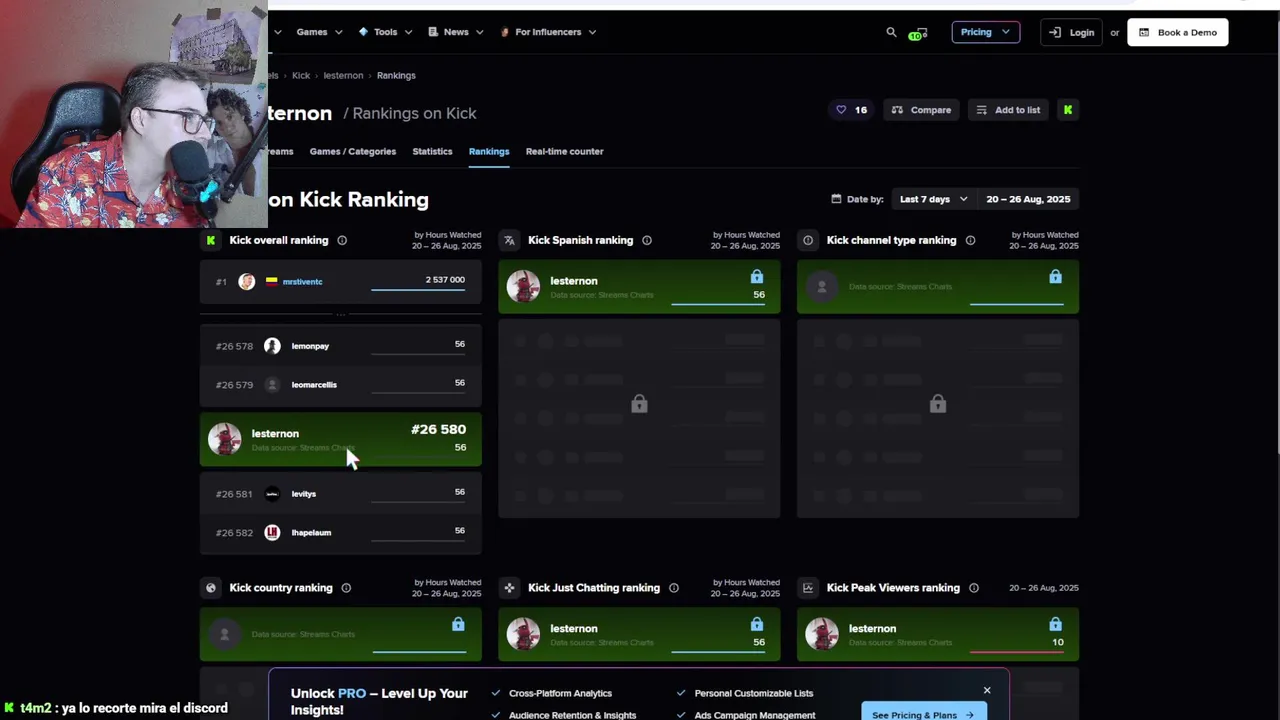Viewport: 1280px width, 720px height.
Task: Click mrstiventc avatar in rank one row
Action: click(246, 282)
